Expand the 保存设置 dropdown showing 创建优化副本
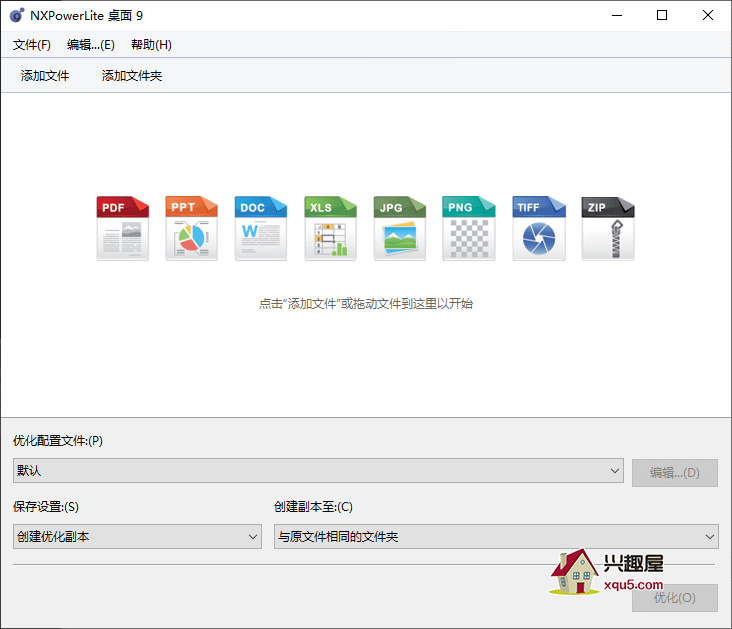732x629 pixels. (137, 537)
